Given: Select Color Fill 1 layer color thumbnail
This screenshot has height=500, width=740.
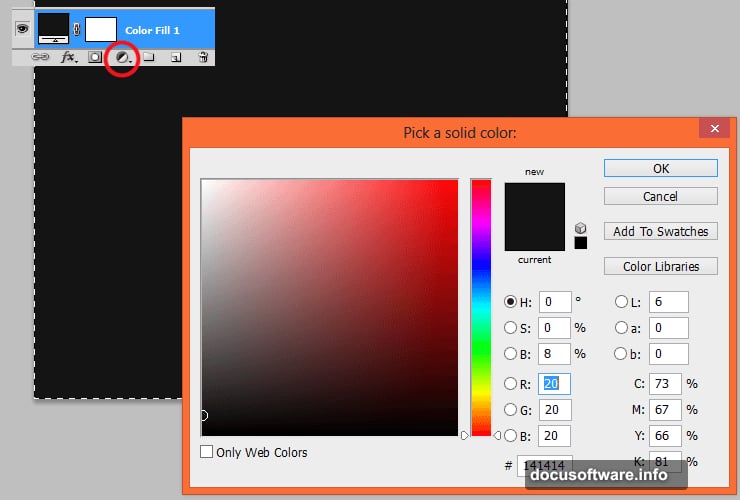Looking at the screenshot, I should pyautogui.click(x=53, y=29).
